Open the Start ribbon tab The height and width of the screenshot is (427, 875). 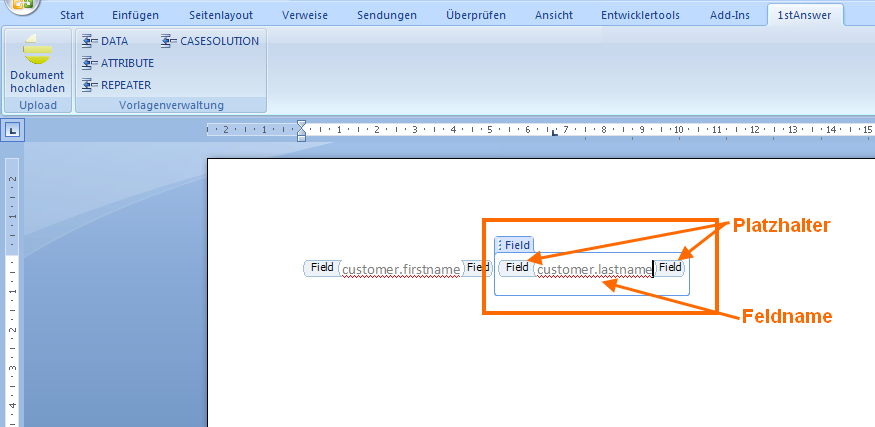point(72,15)
